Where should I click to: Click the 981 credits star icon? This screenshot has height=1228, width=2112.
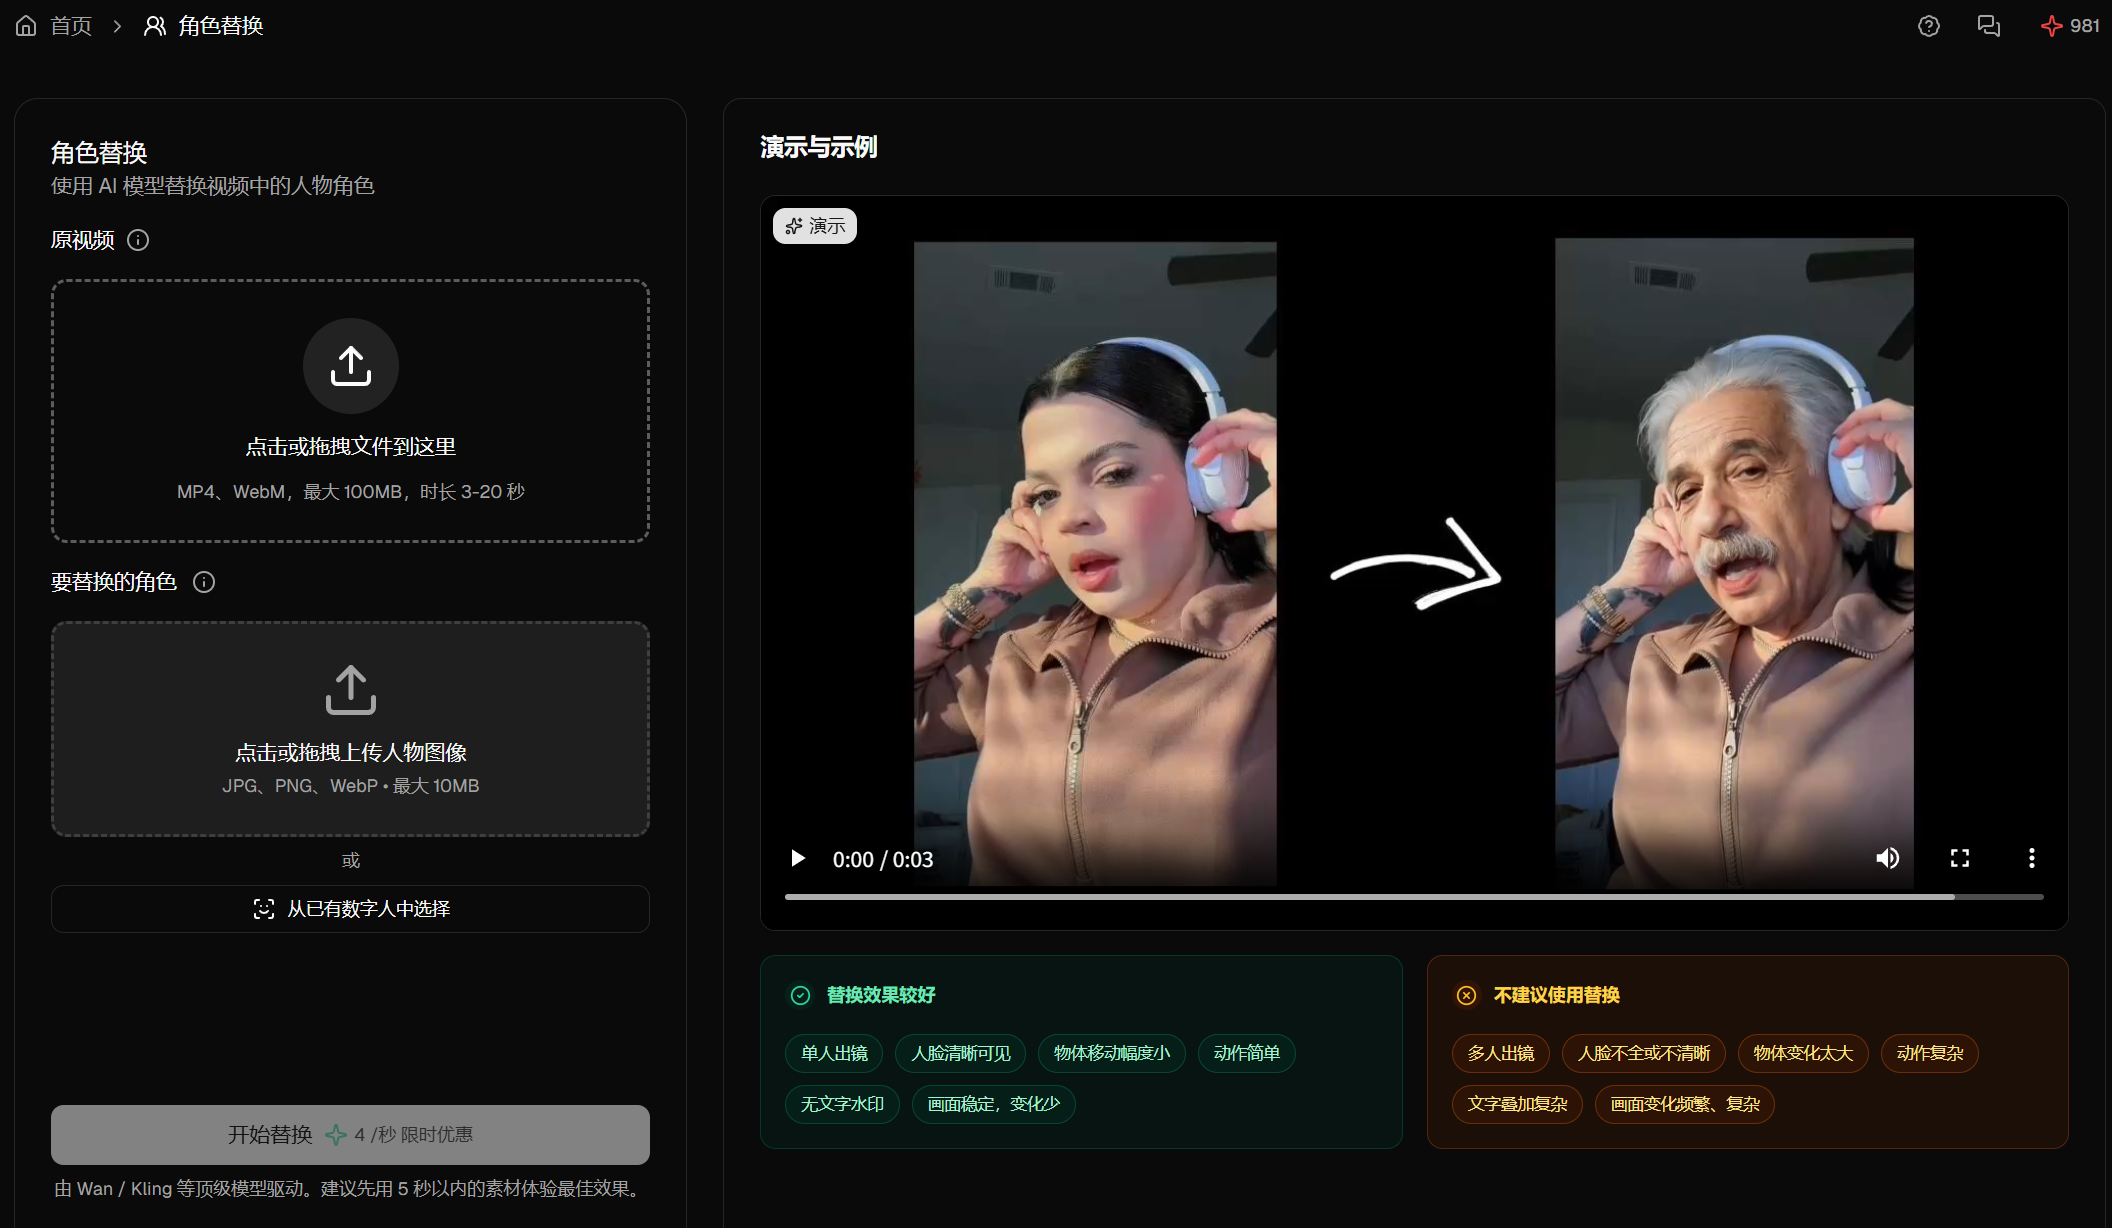point(2051,26)
